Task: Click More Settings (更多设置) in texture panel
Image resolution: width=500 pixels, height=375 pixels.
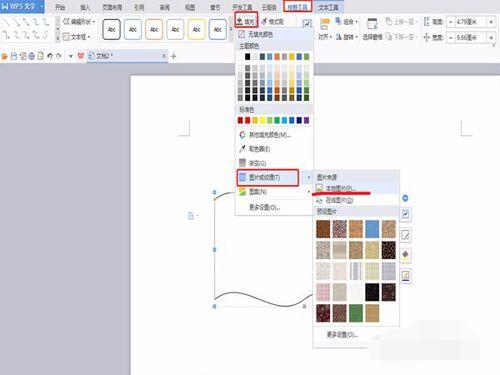Action: click(x=342, y=335)
